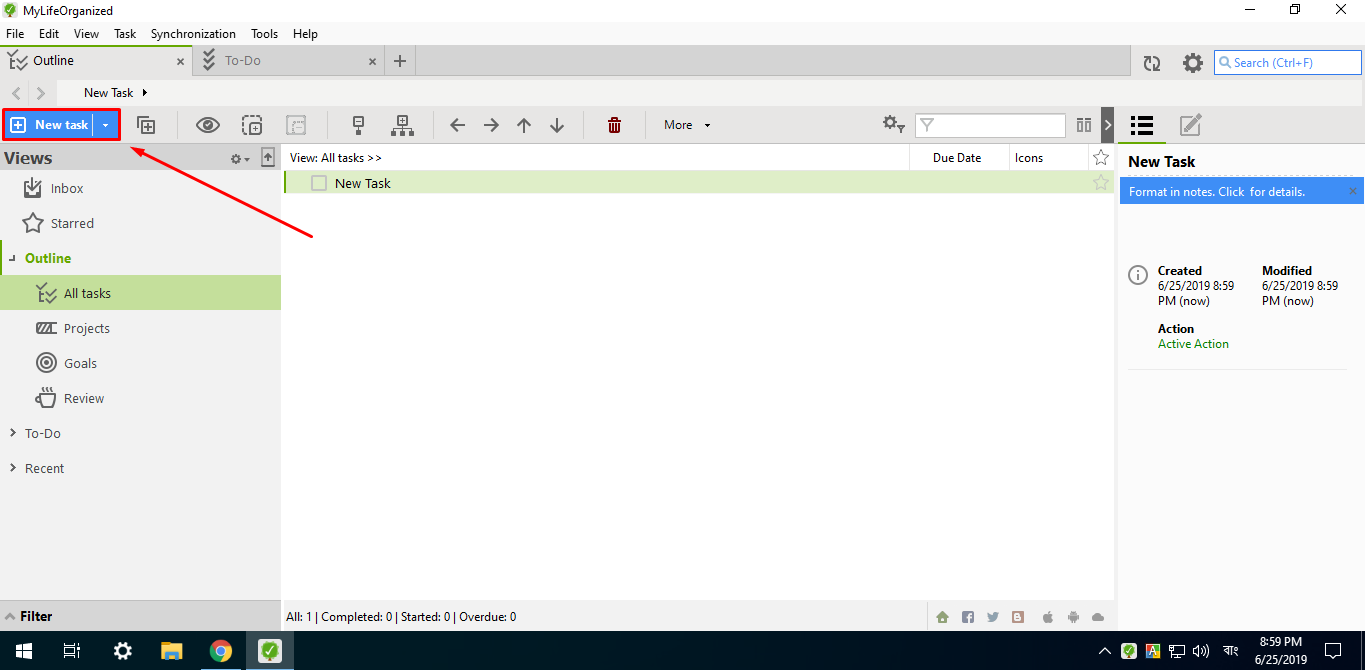Click into the quick filter input field

point(991,125)
